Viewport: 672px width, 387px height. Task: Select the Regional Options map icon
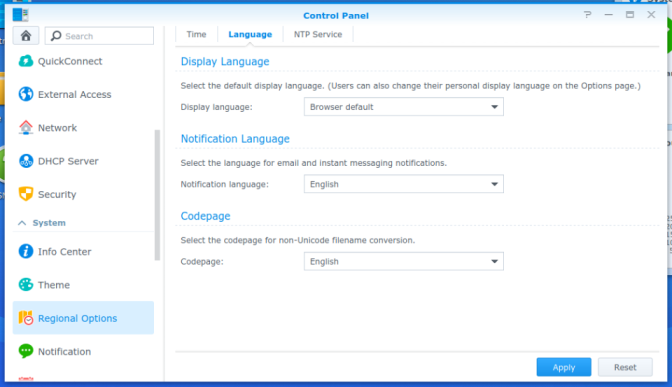point(26,318)
